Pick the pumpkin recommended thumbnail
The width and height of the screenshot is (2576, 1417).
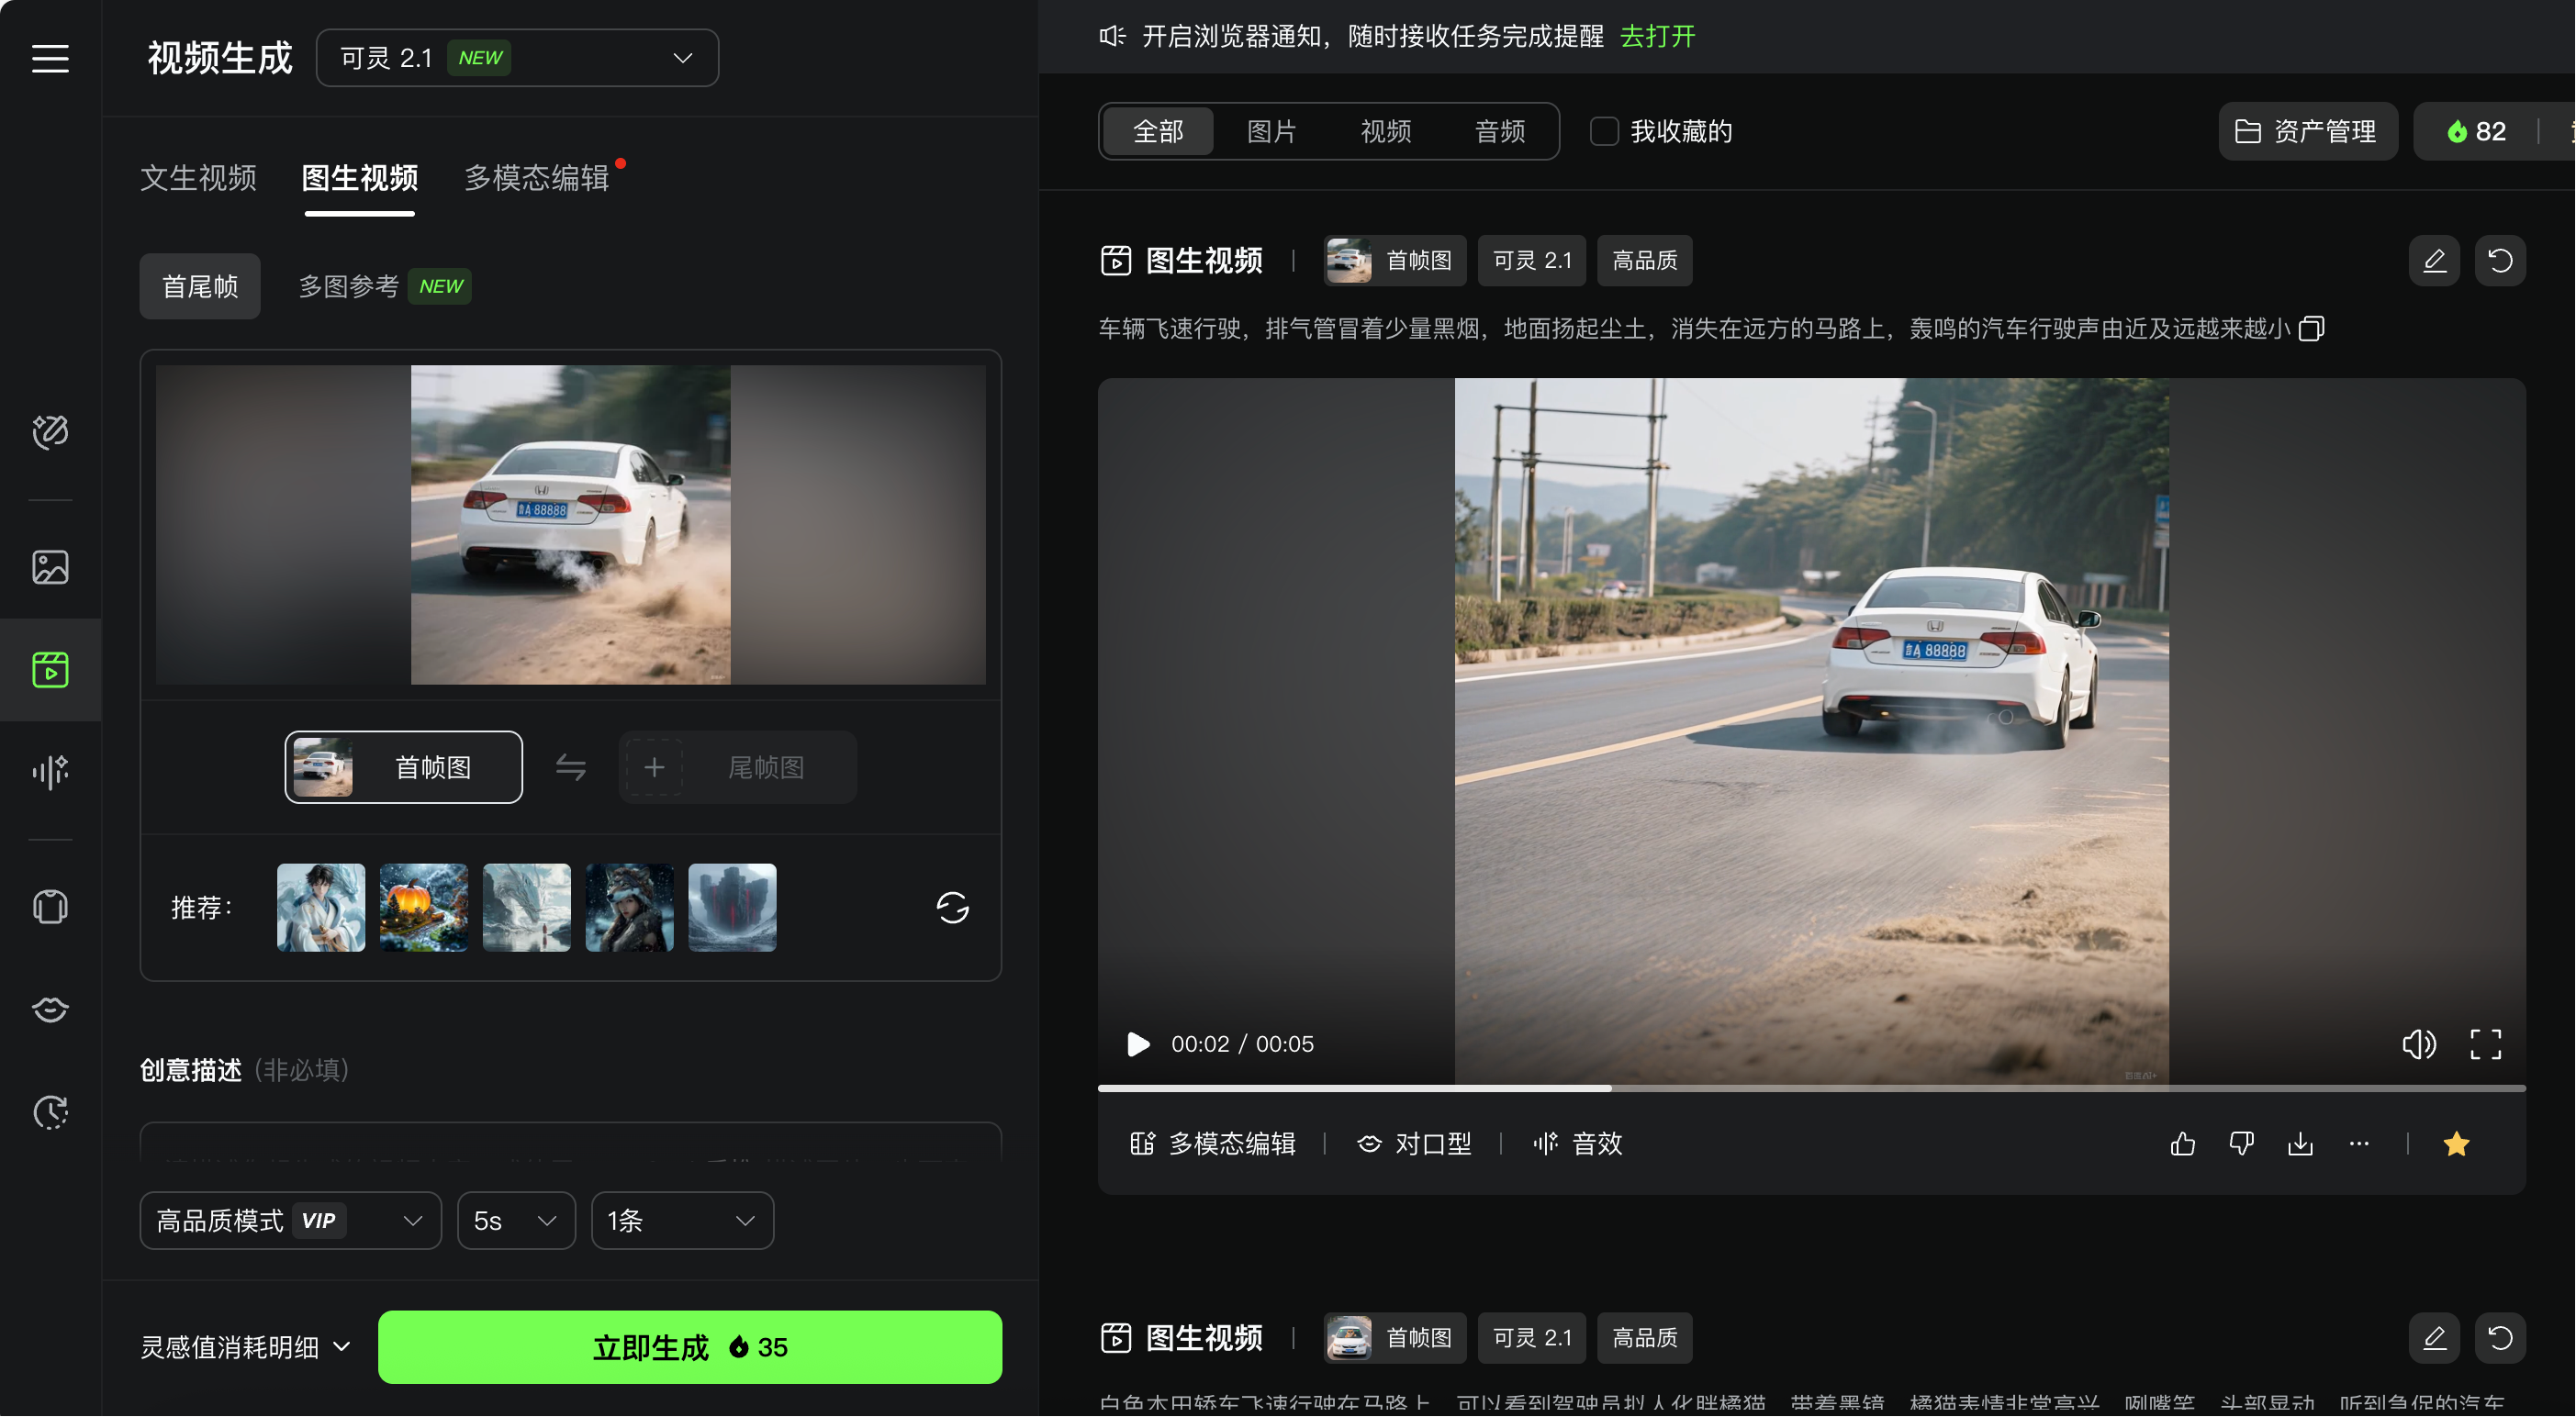[424, 908]
